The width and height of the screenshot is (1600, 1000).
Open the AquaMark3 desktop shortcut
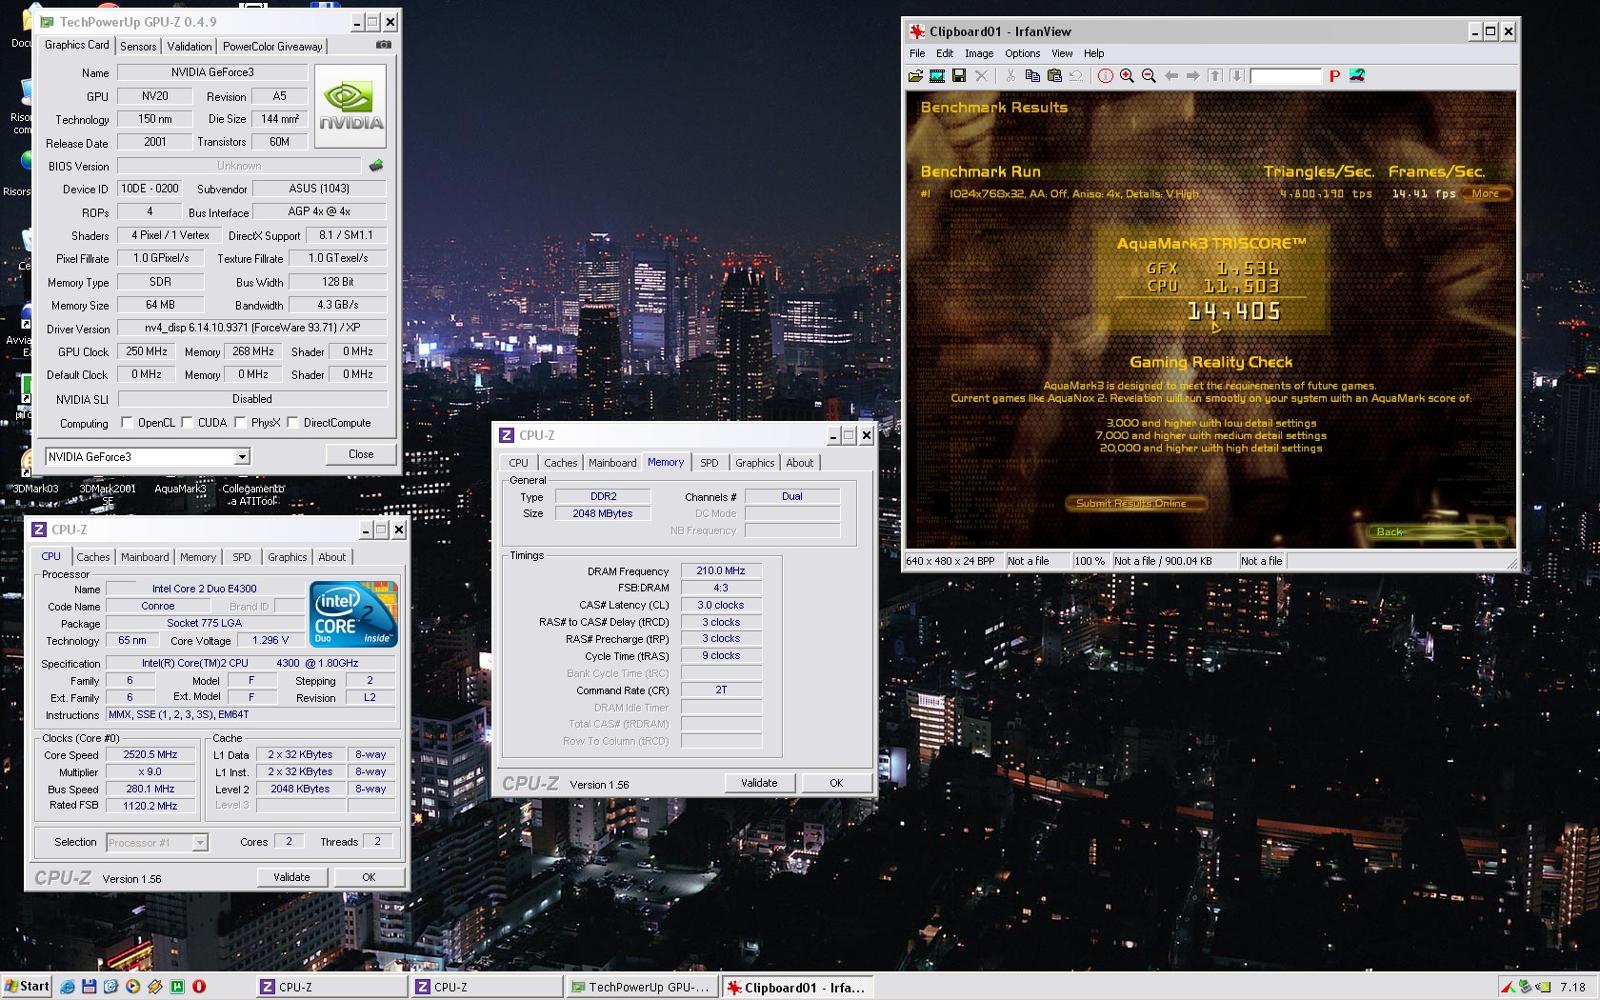(180, 489)
